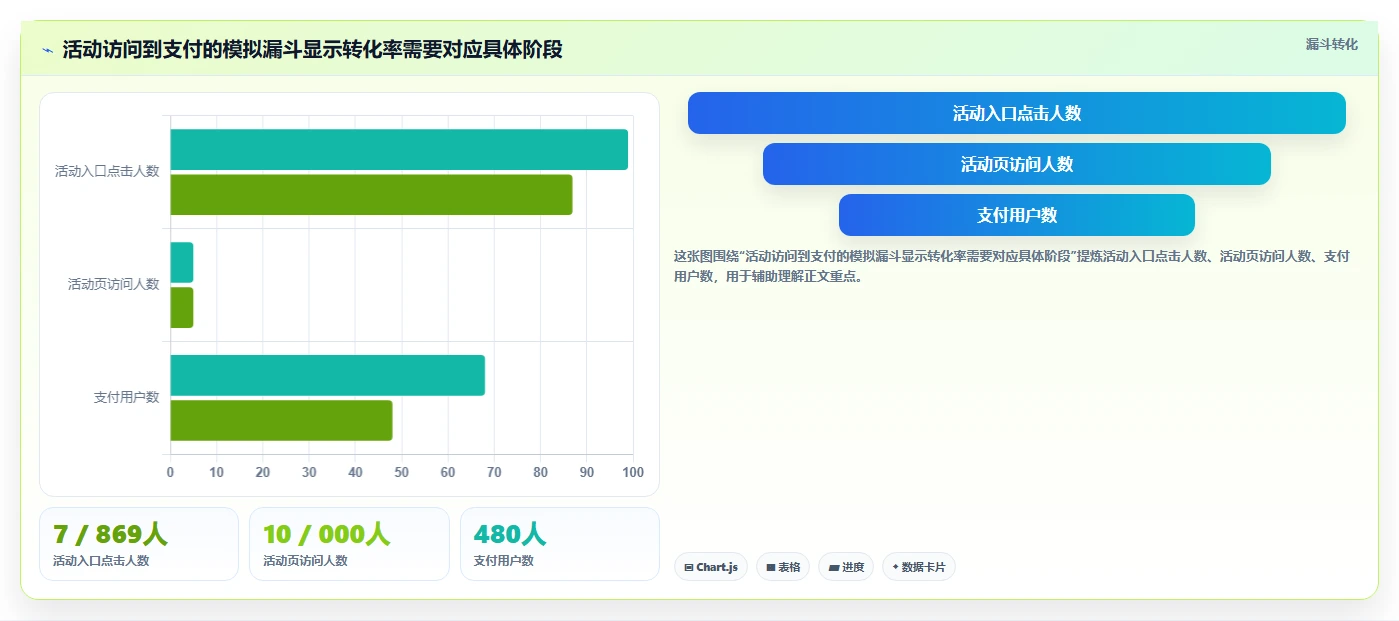Click the green bar for 活动入口点击人数
The height and width of the screenshot is (621, 1399).
(371, 194)
